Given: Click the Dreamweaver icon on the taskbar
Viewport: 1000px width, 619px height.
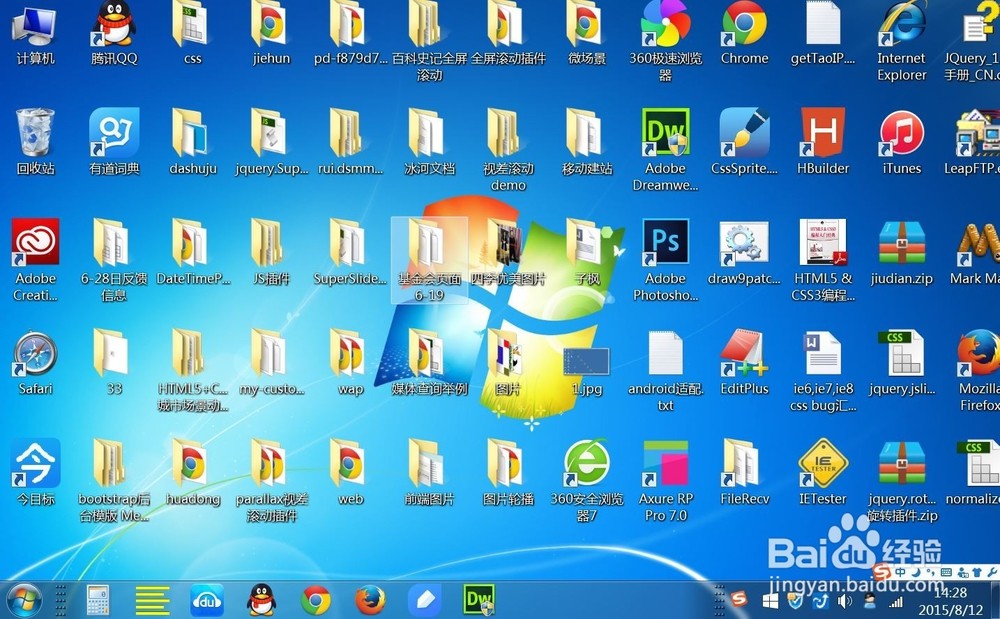Looking at the screenshot, I should coord(479,600).
